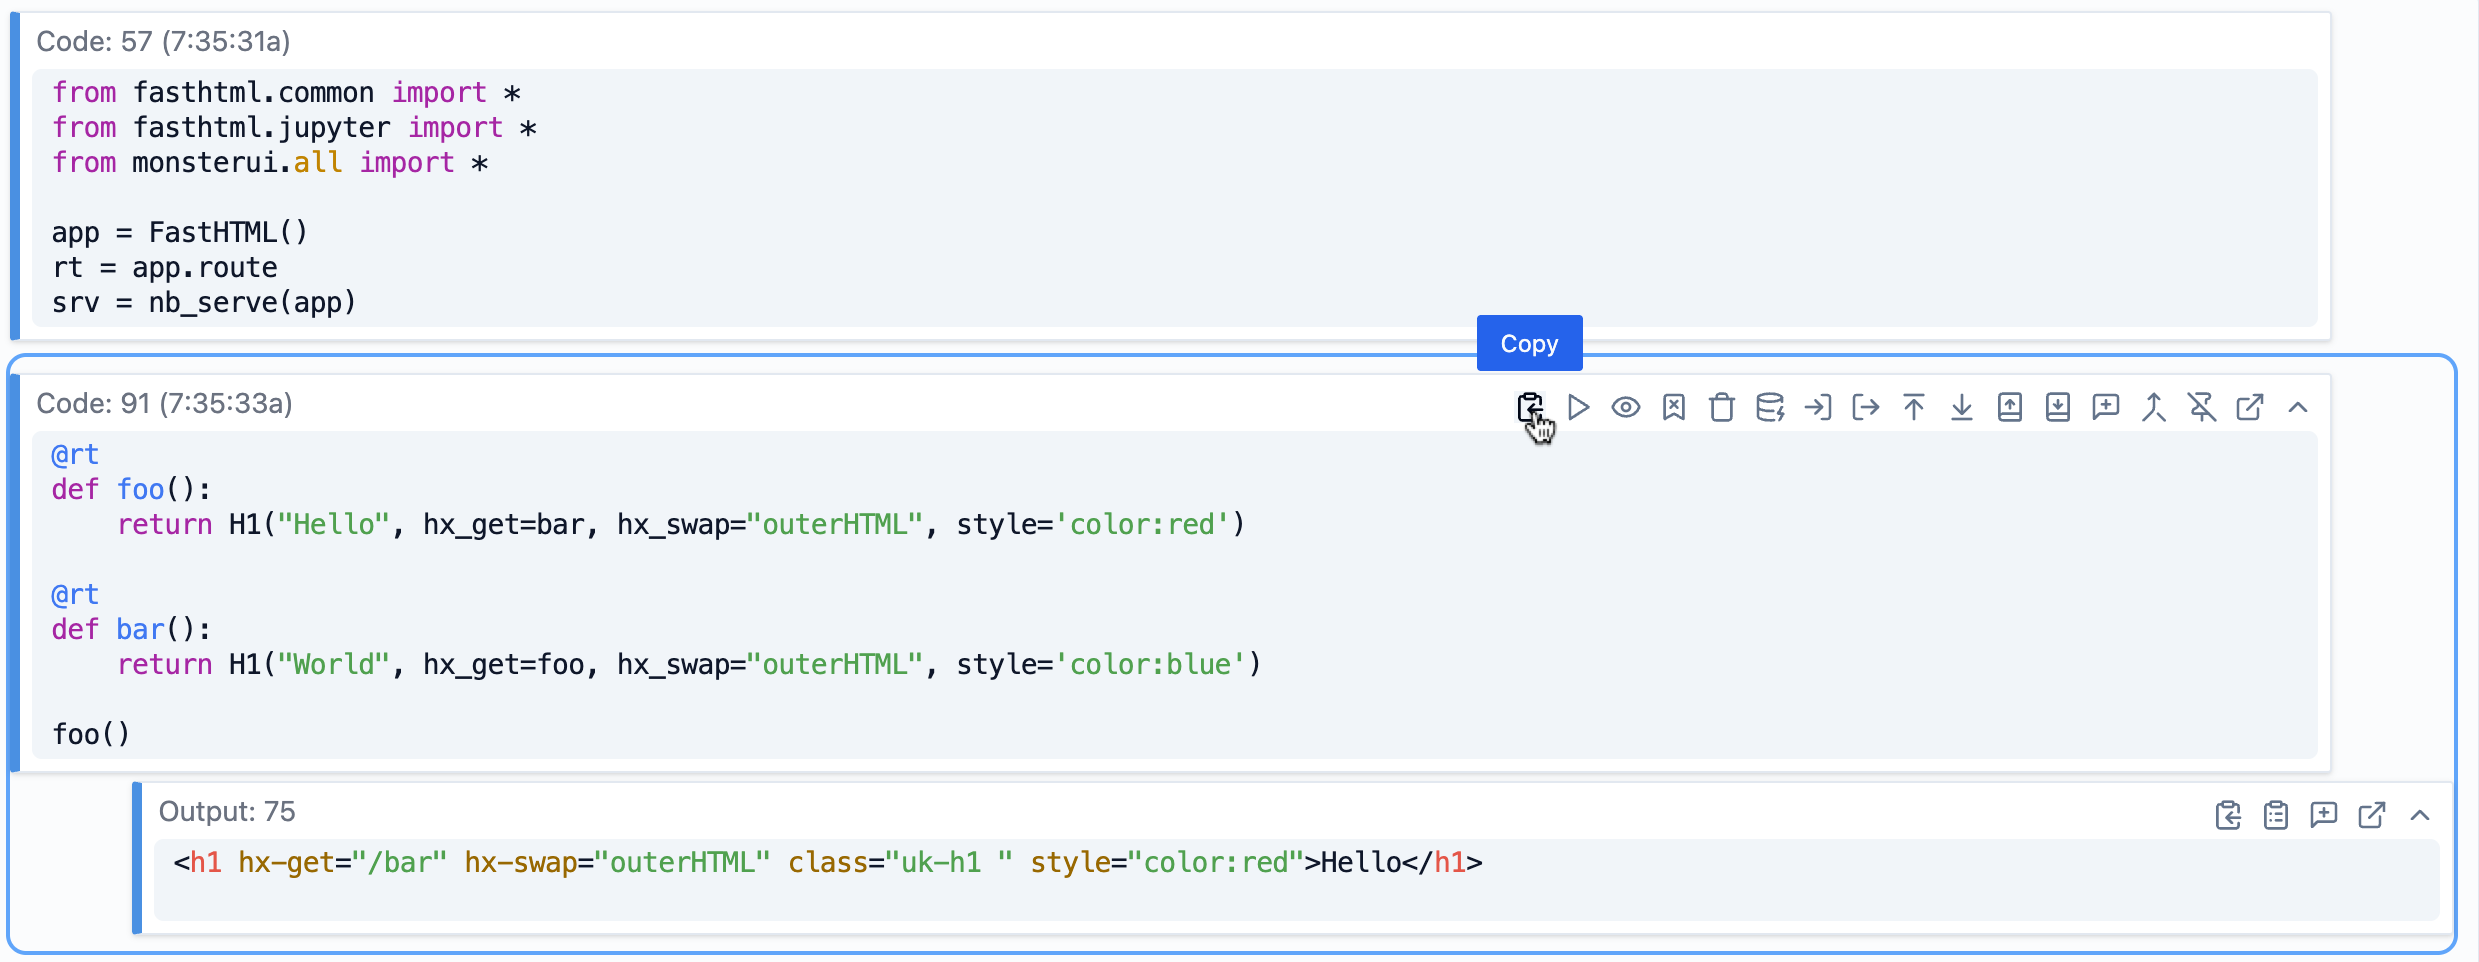Click the merge arrows icon in cell toolbar
The width and height of the screenshot is (2479, 962).
click(x=2153, y=407)
